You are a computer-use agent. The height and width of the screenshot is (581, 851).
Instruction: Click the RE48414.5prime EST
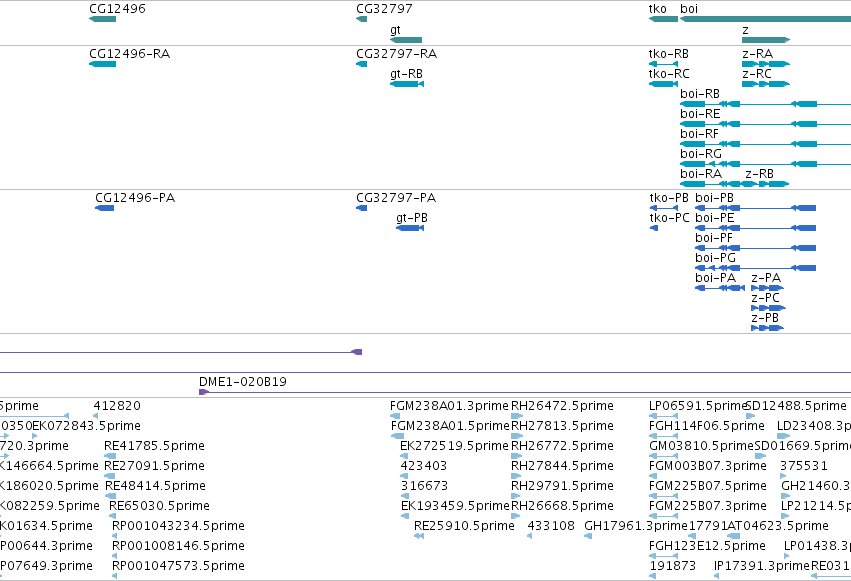(x=110, y=496)
